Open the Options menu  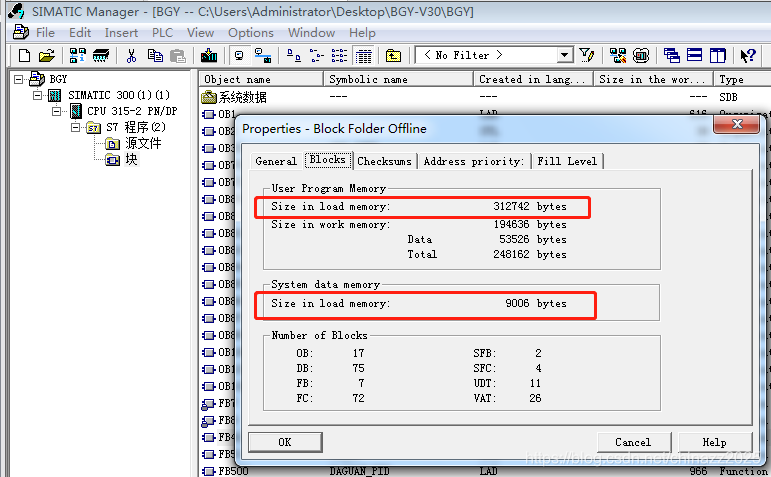251,33
